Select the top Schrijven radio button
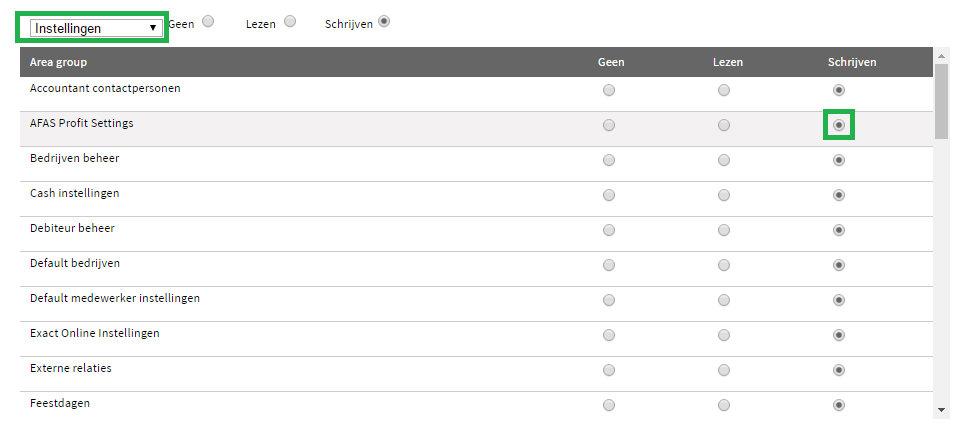Viewport: 968px width, 425px height. point(384,22)
